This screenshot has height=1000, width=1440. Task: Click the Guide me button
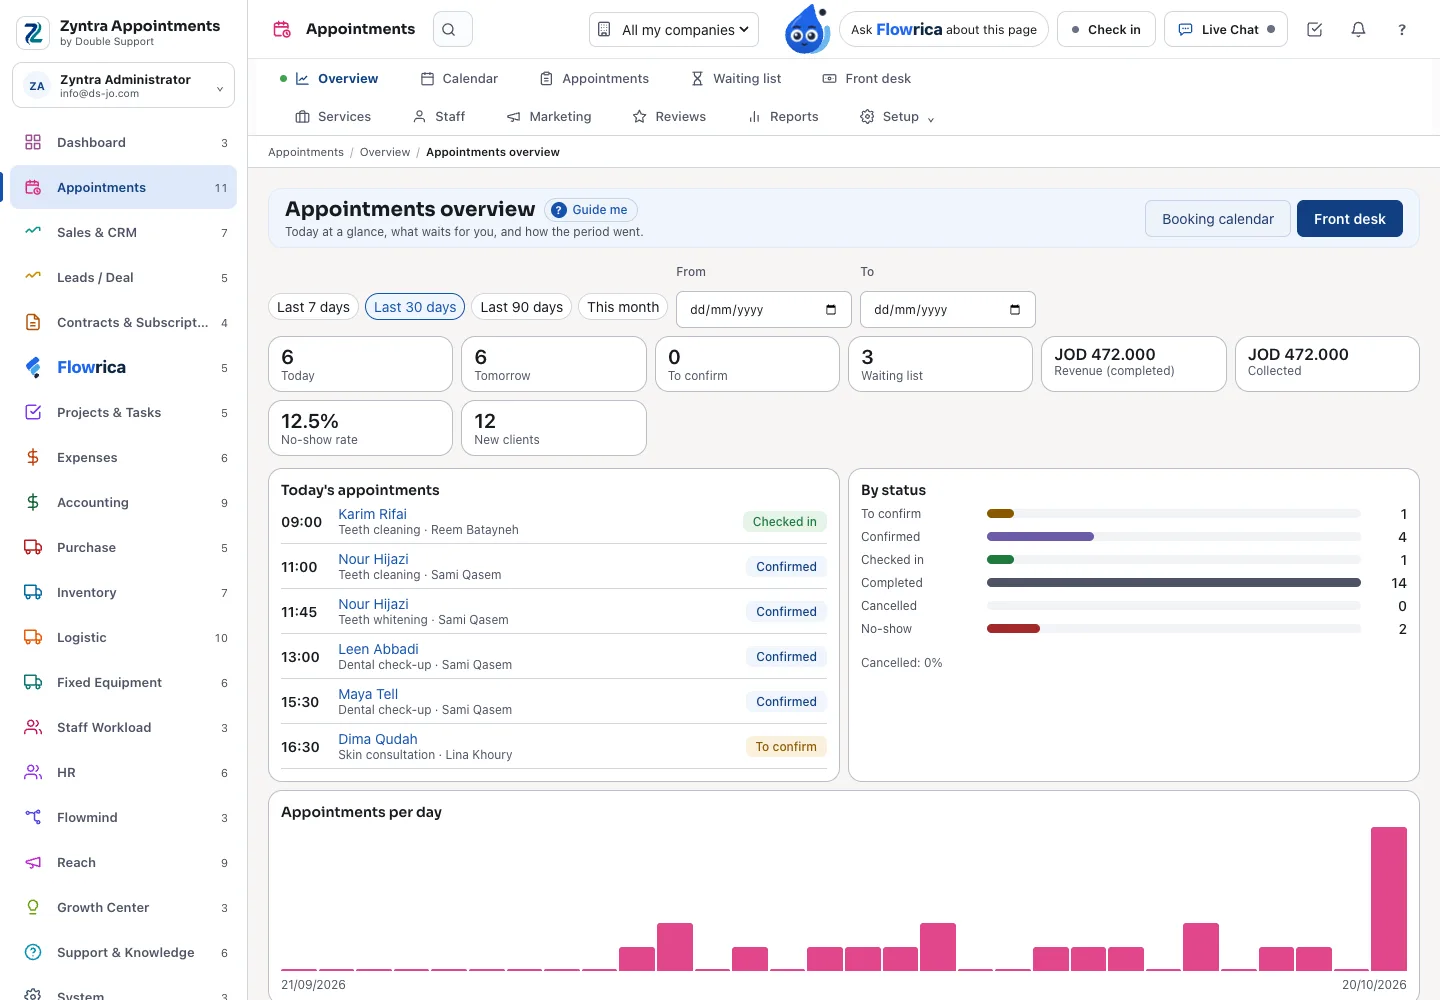(591, 210)
